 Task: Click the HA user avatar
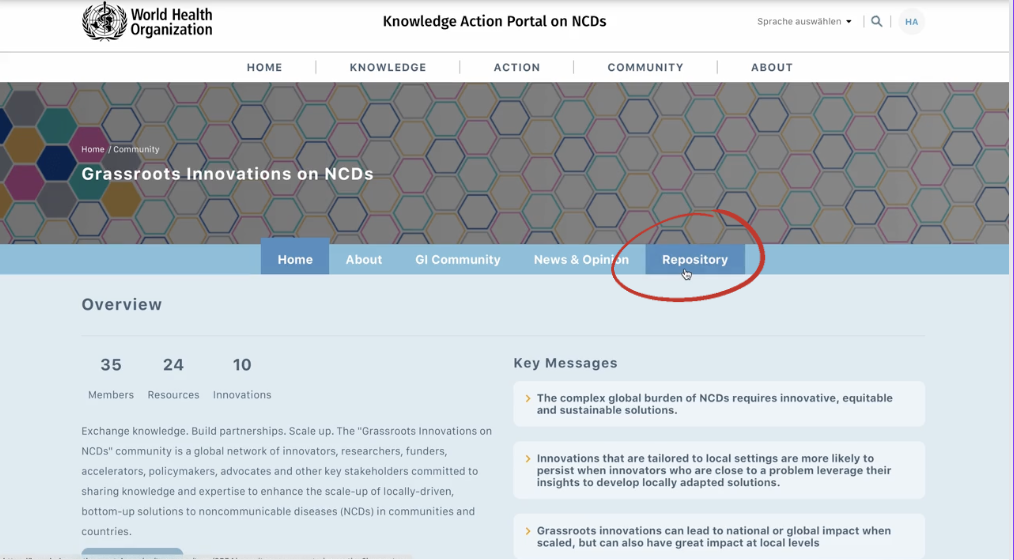911,21
